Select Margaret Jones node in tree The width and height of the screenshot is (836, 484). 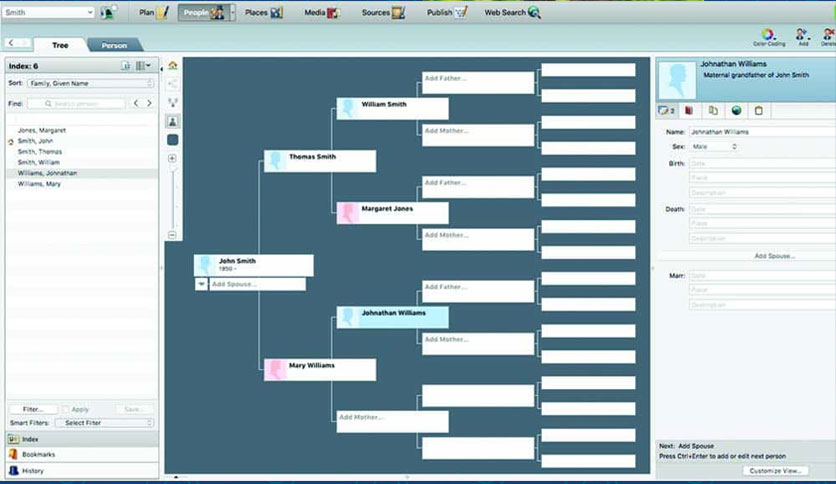pyautogui.click(x=392, y=213)
